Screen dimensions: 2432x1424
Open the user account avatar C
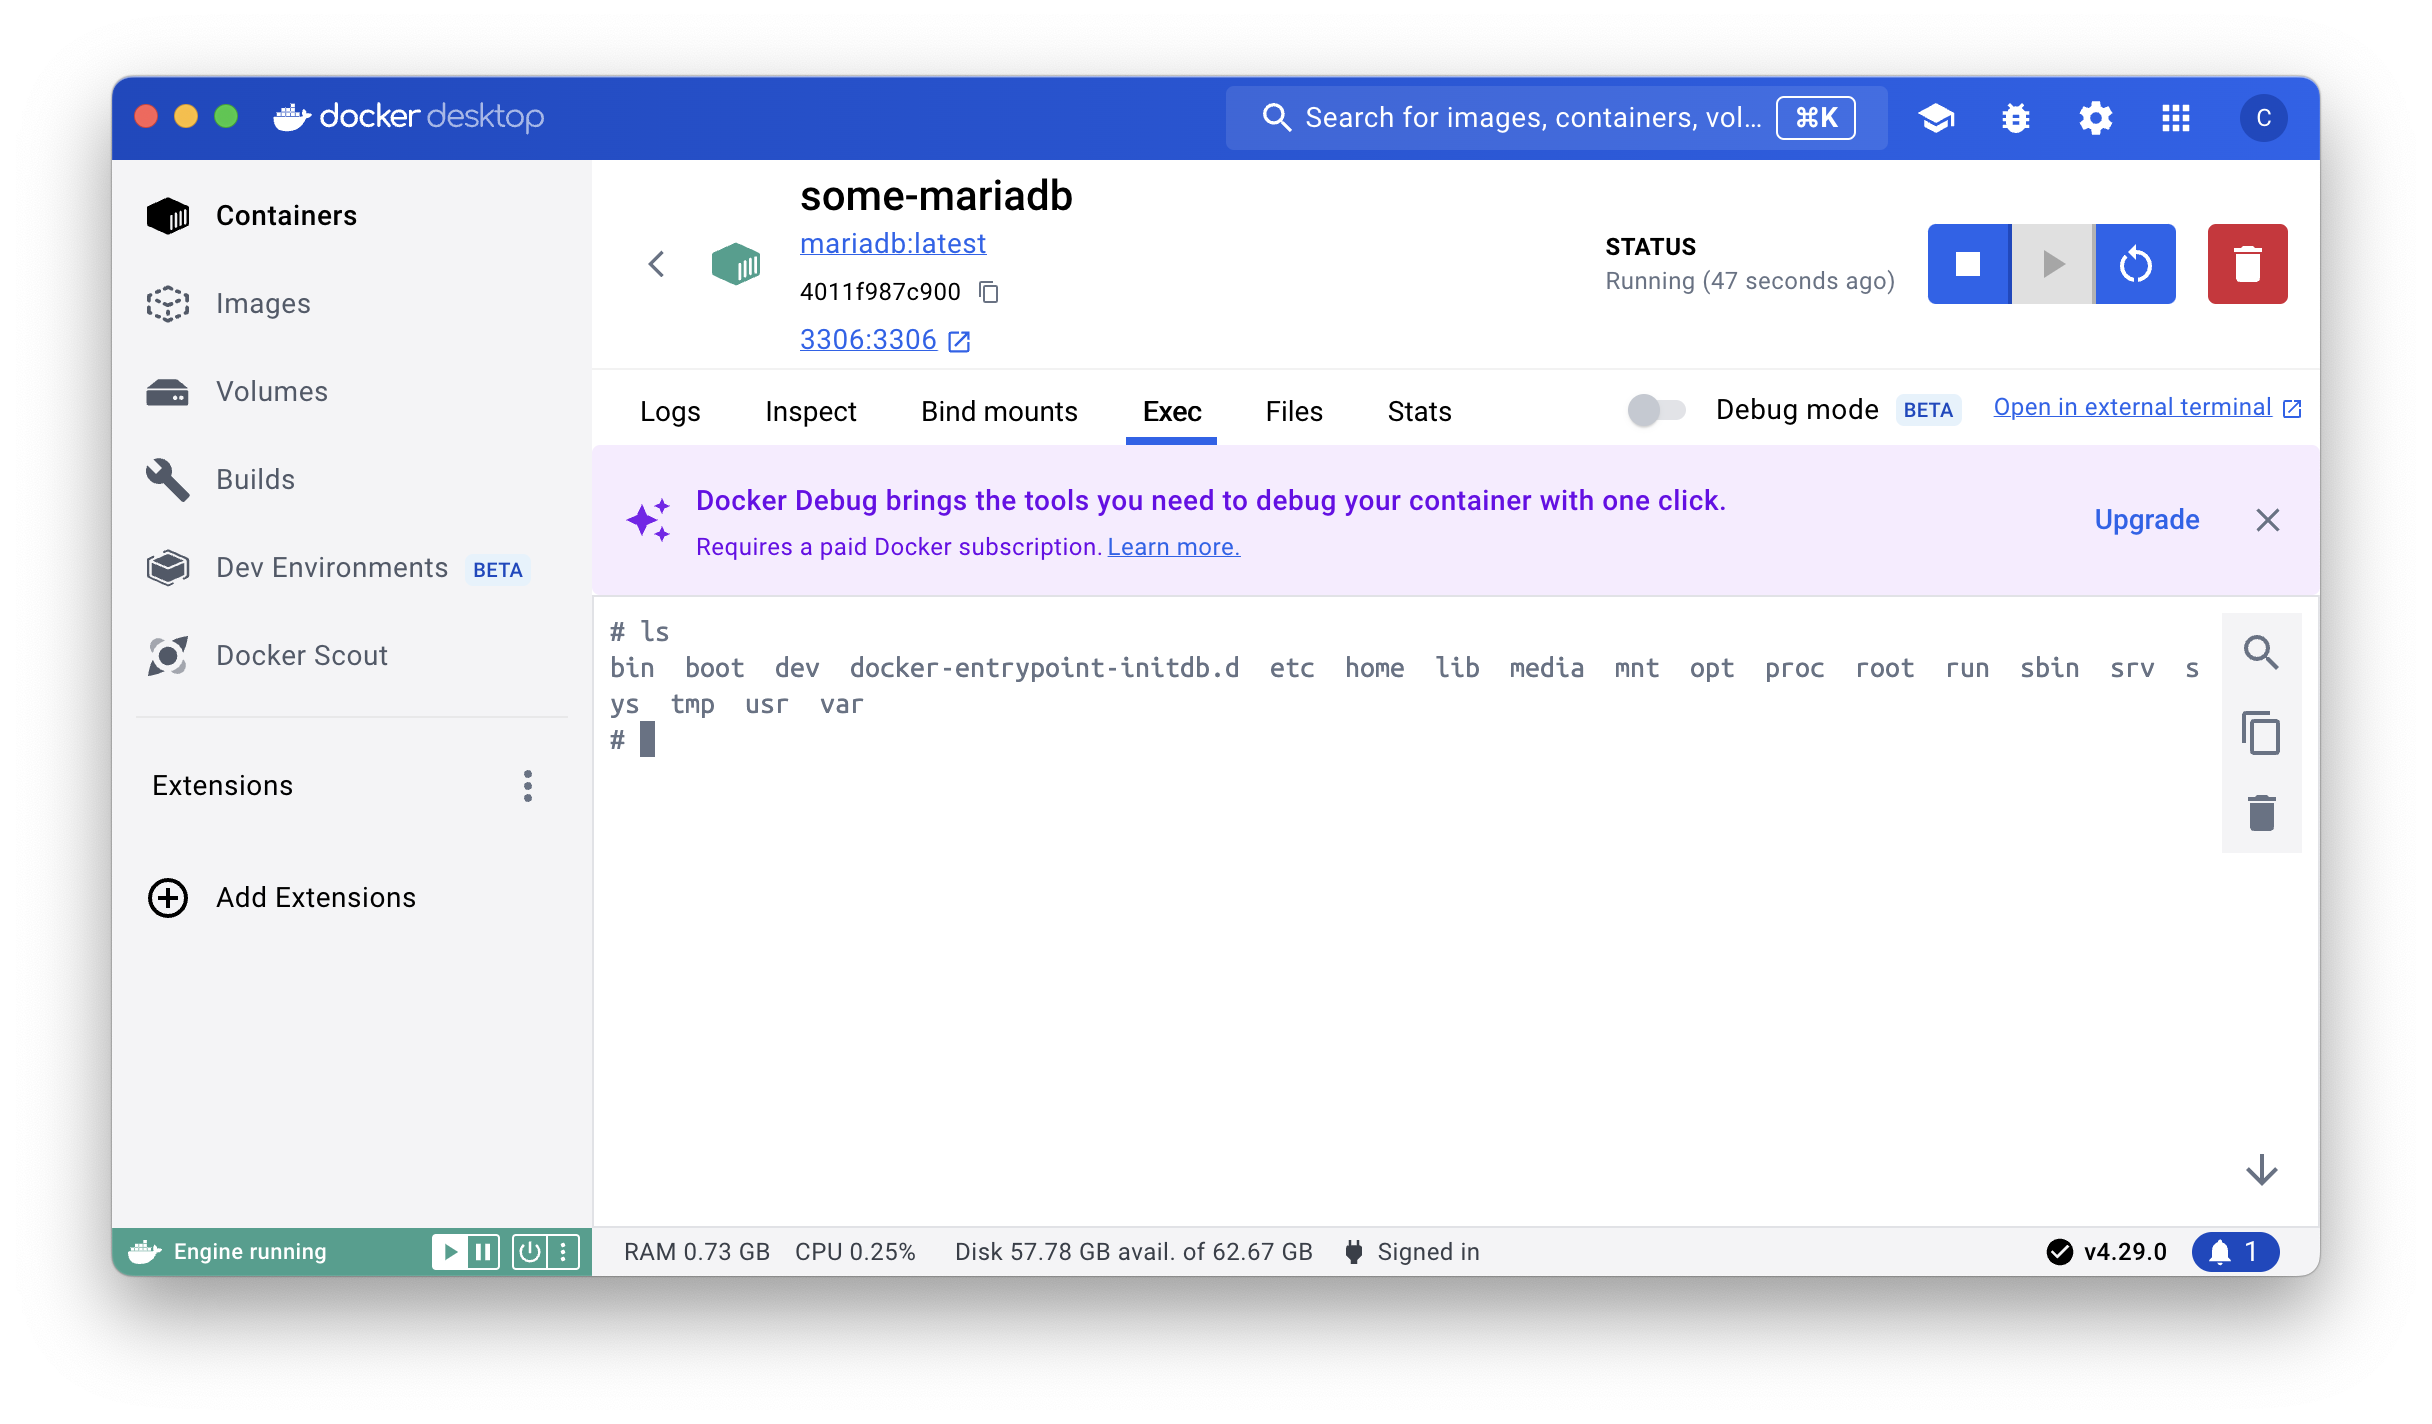(2263, 118)
